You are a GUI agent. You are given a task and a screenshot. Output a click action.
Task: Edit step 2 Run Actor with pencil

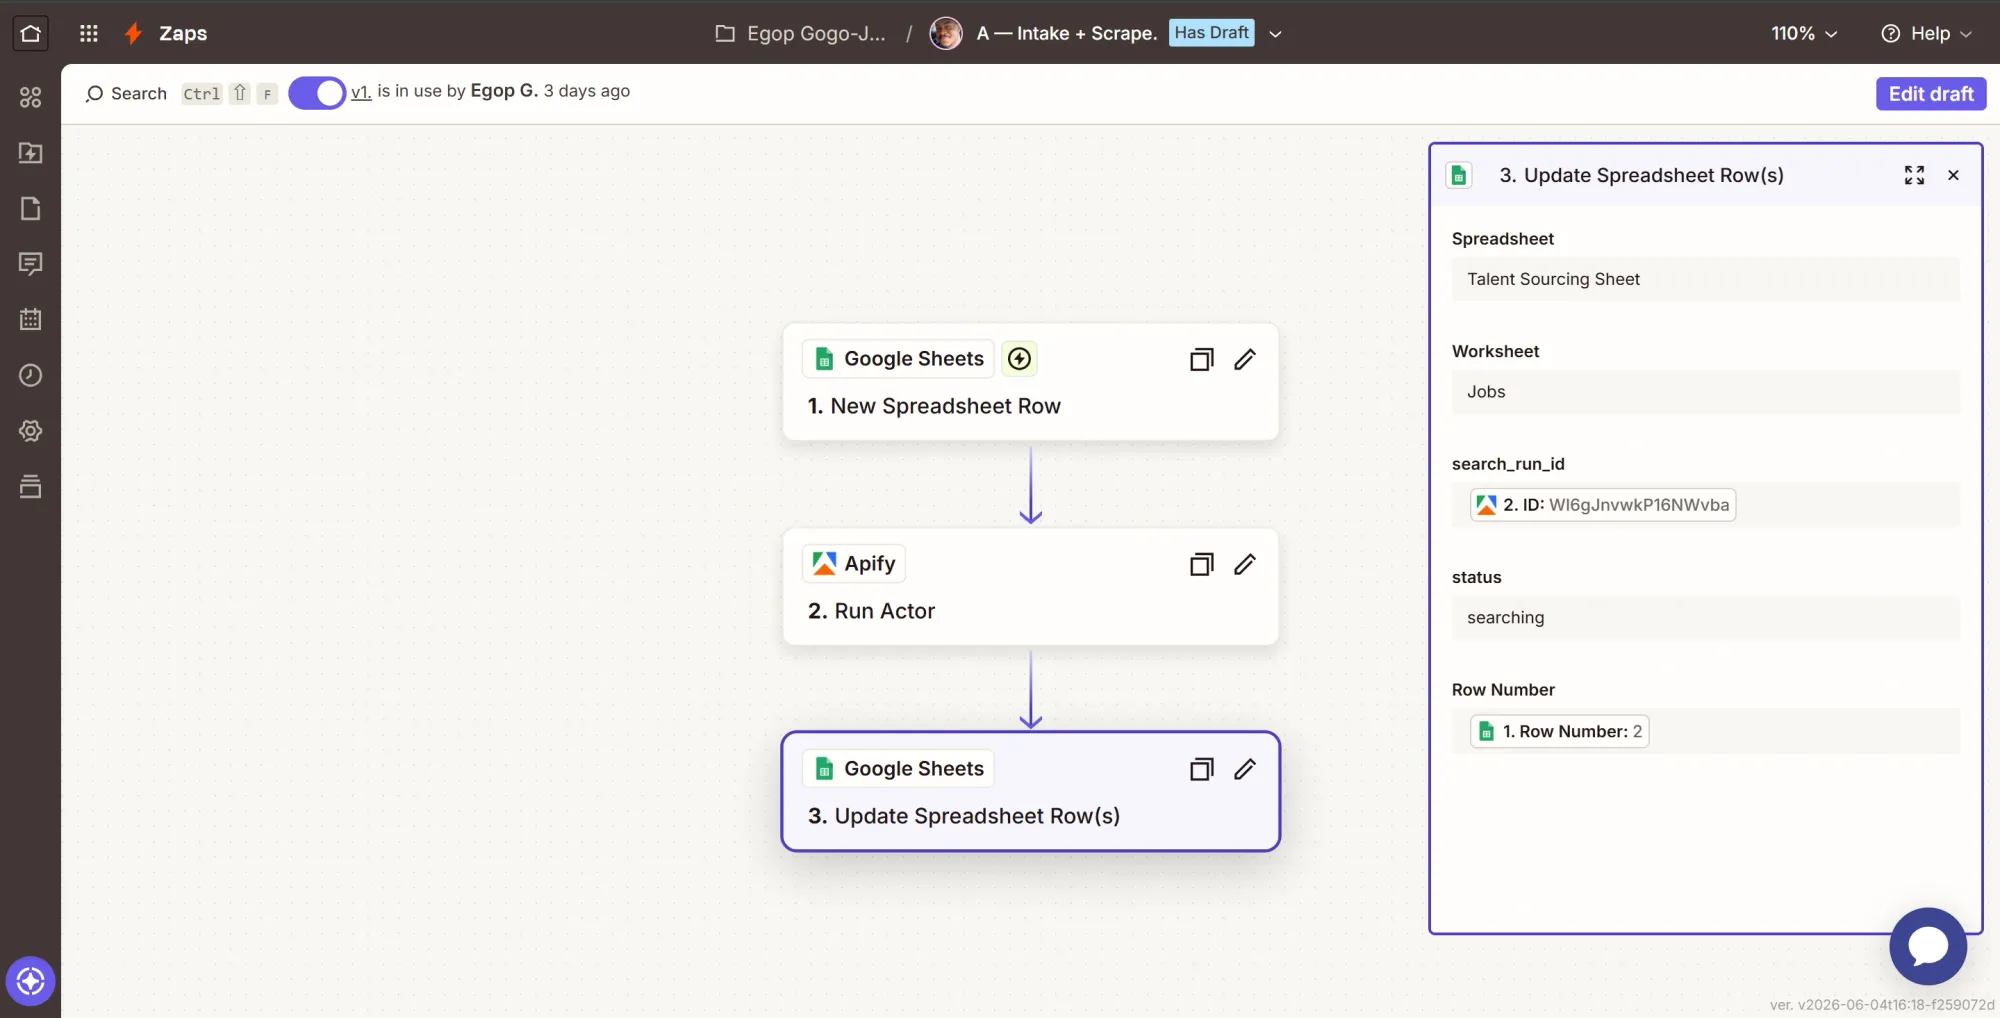click(x=1245, y=565)
